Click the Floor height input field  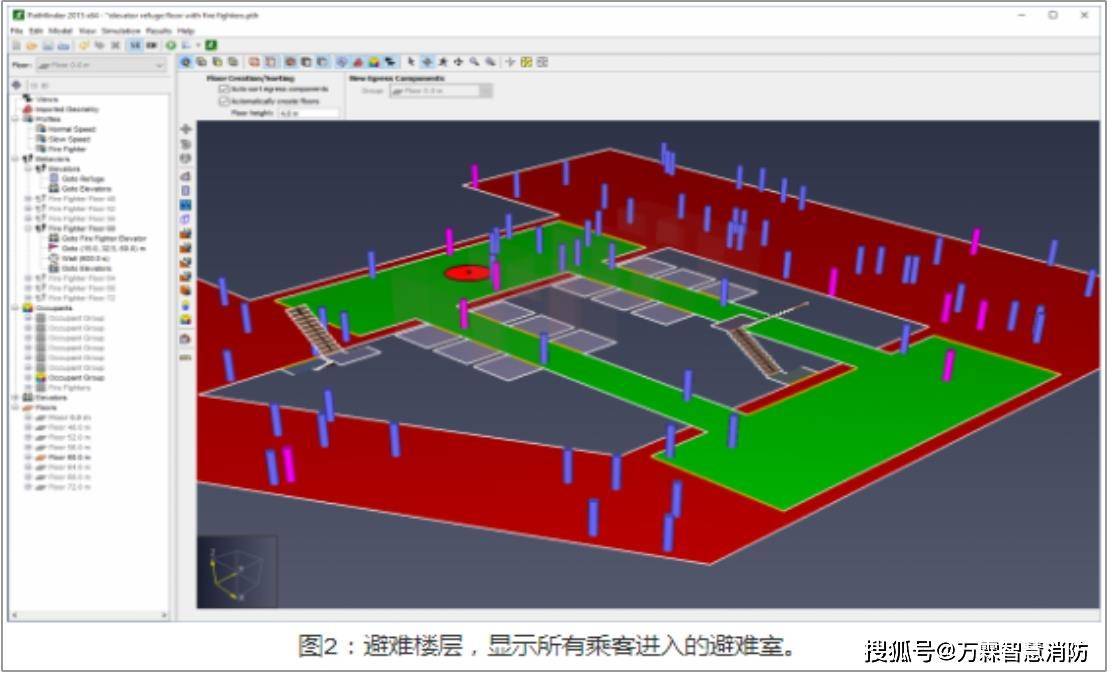click(308, 114)
